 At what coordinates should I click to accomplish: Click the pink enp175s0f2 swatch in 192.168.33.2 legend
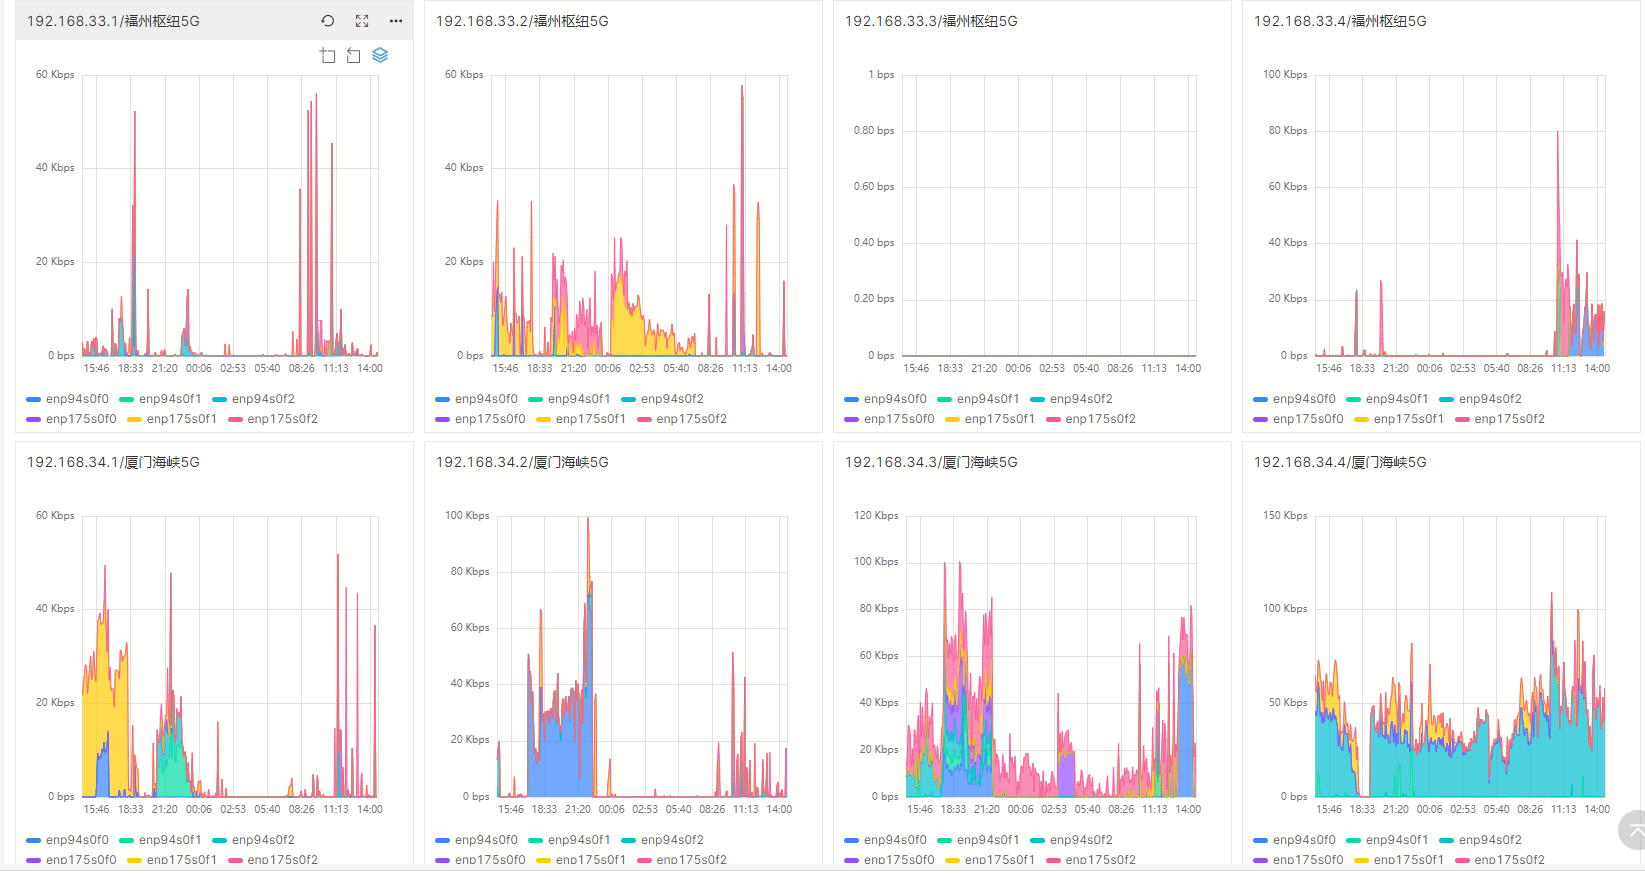(644, 420)
